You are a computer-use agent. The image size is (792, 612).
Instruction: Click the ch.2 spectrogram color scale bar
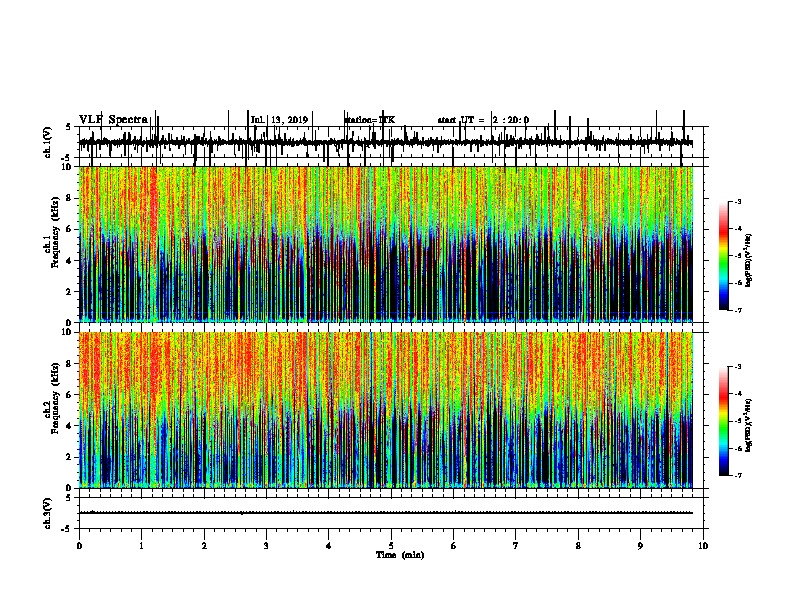tap(723, 421)
